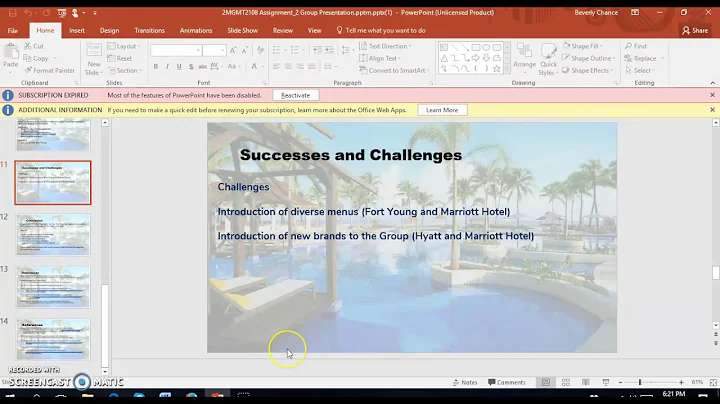Click the Select button in Editing
Image resolution: width=720 pixels, height=404 pixels.
(x=638, y=70)
